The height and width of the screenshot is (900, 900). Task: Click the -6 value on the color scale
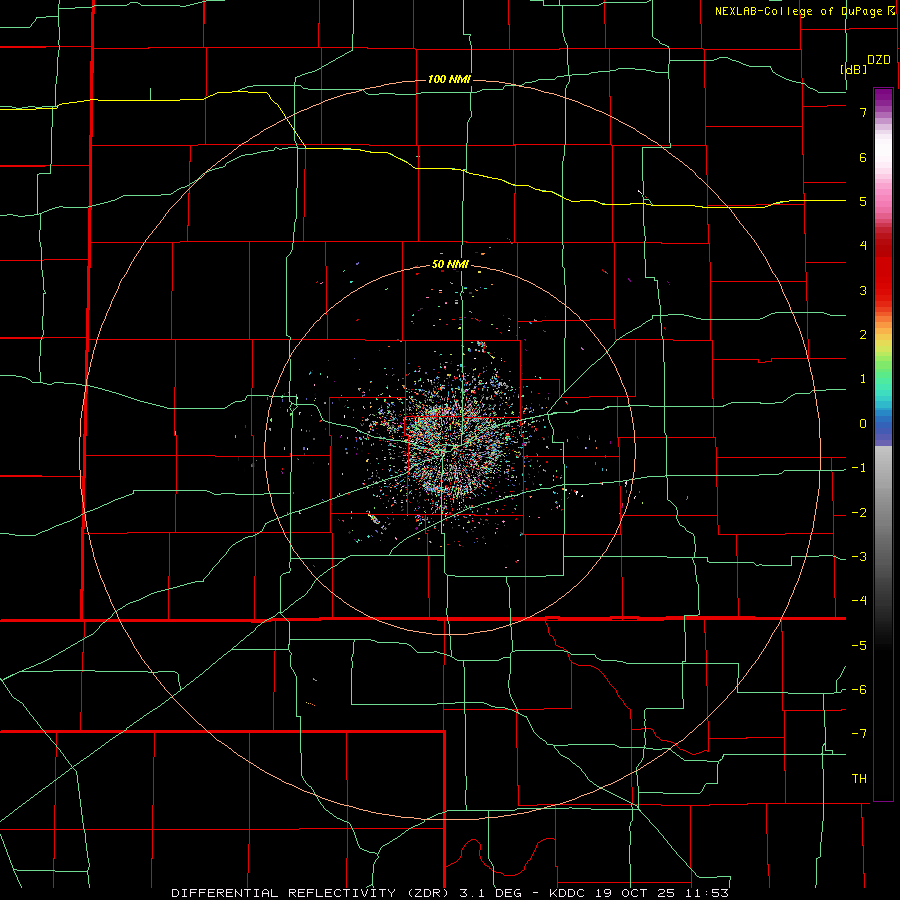pos(859,690)
